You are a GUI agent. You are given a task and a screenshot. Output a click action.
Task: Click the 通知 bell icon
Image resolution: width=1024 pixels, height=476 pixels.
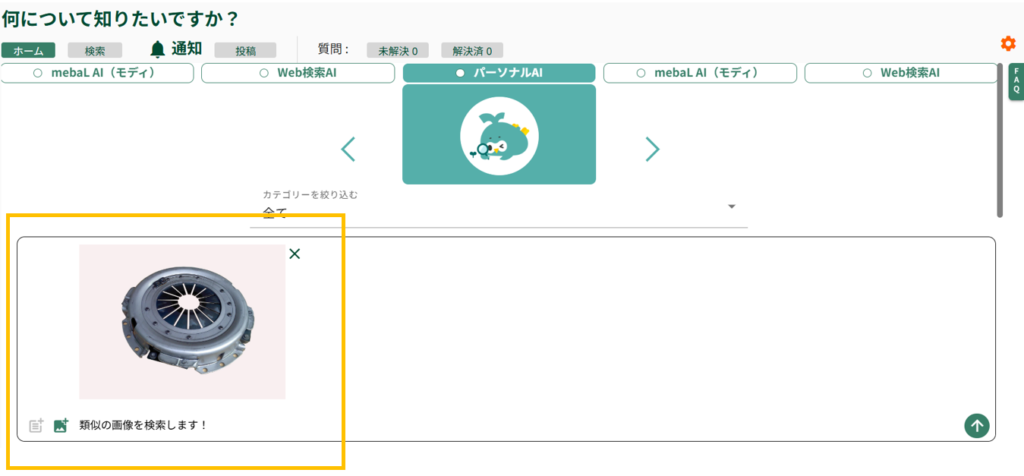pos(157,49)
